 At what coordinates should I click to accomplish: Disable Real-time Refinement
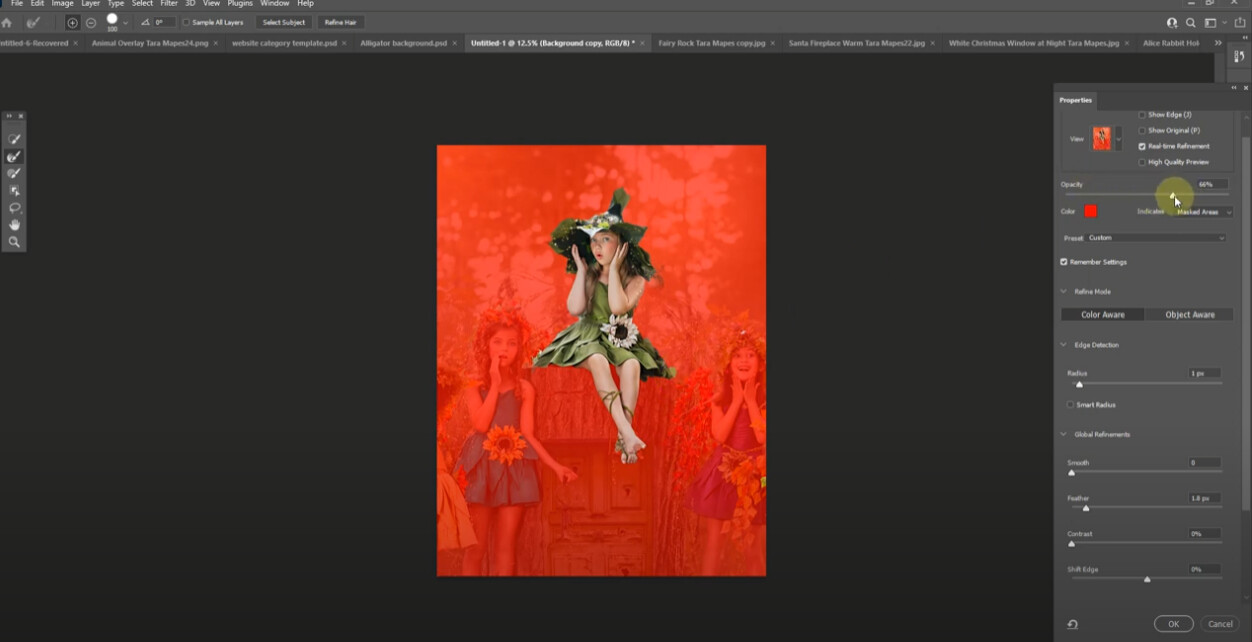click(x=1140, y=145)
